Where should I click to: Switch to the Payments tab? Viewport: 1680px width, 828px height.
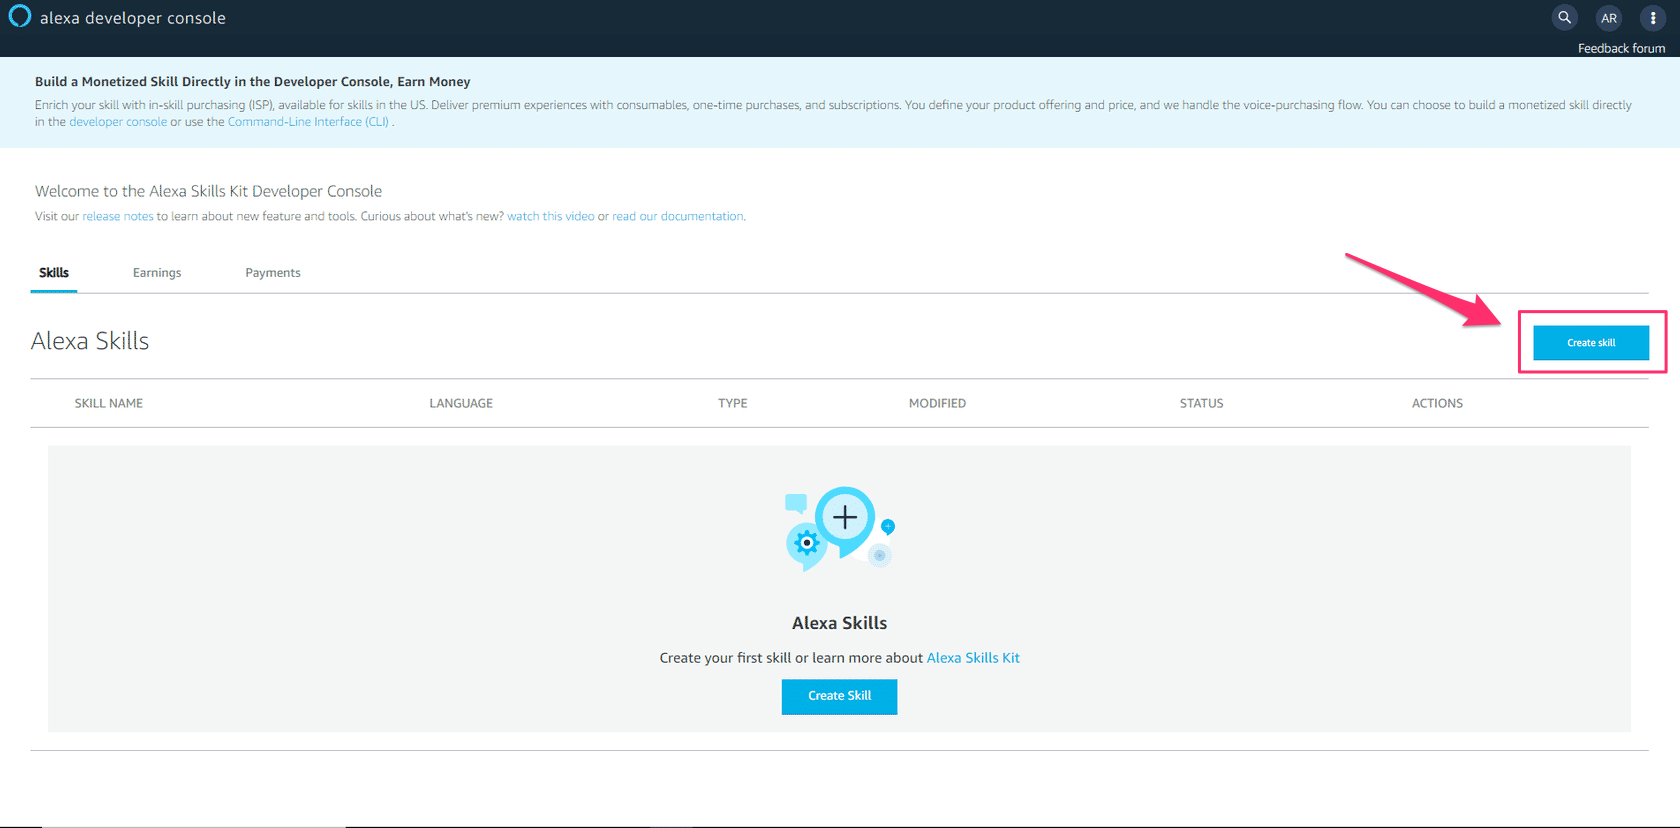click(x=273, y=273)
